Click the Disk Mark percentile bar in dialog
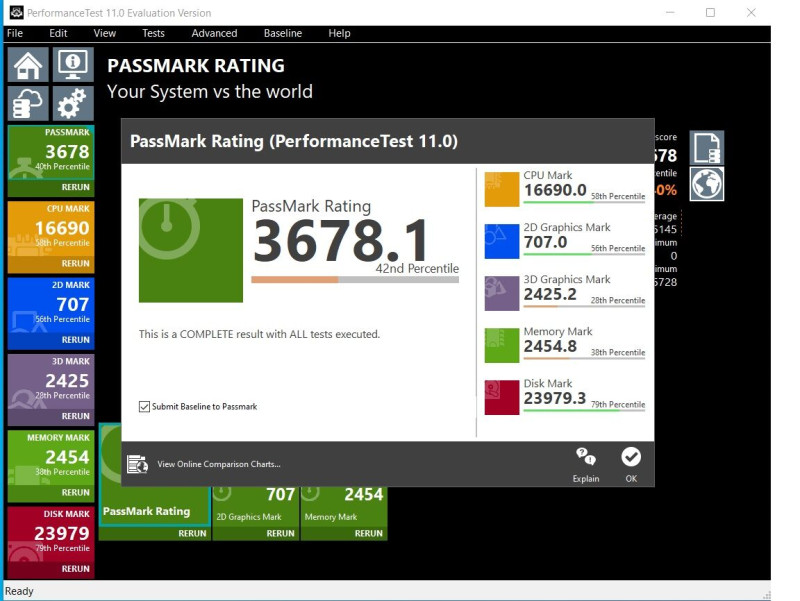The image size is (800, 601). tap(584, 410)
